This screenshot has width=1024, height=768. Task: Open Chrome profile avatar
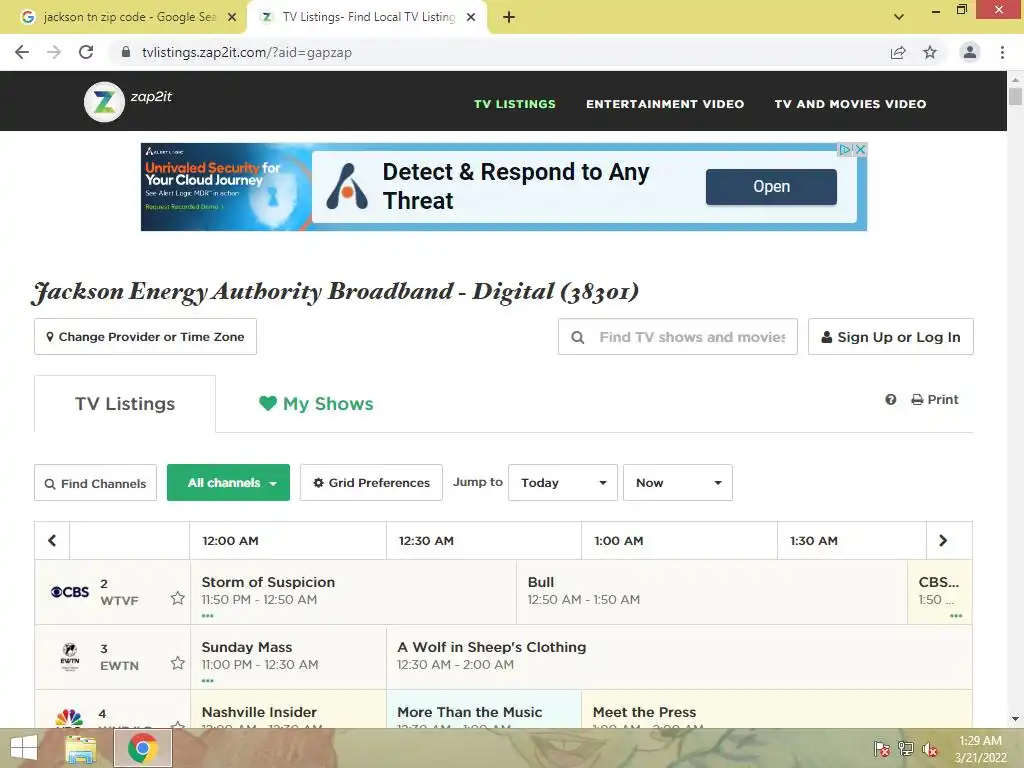click(x=970, y=52)
